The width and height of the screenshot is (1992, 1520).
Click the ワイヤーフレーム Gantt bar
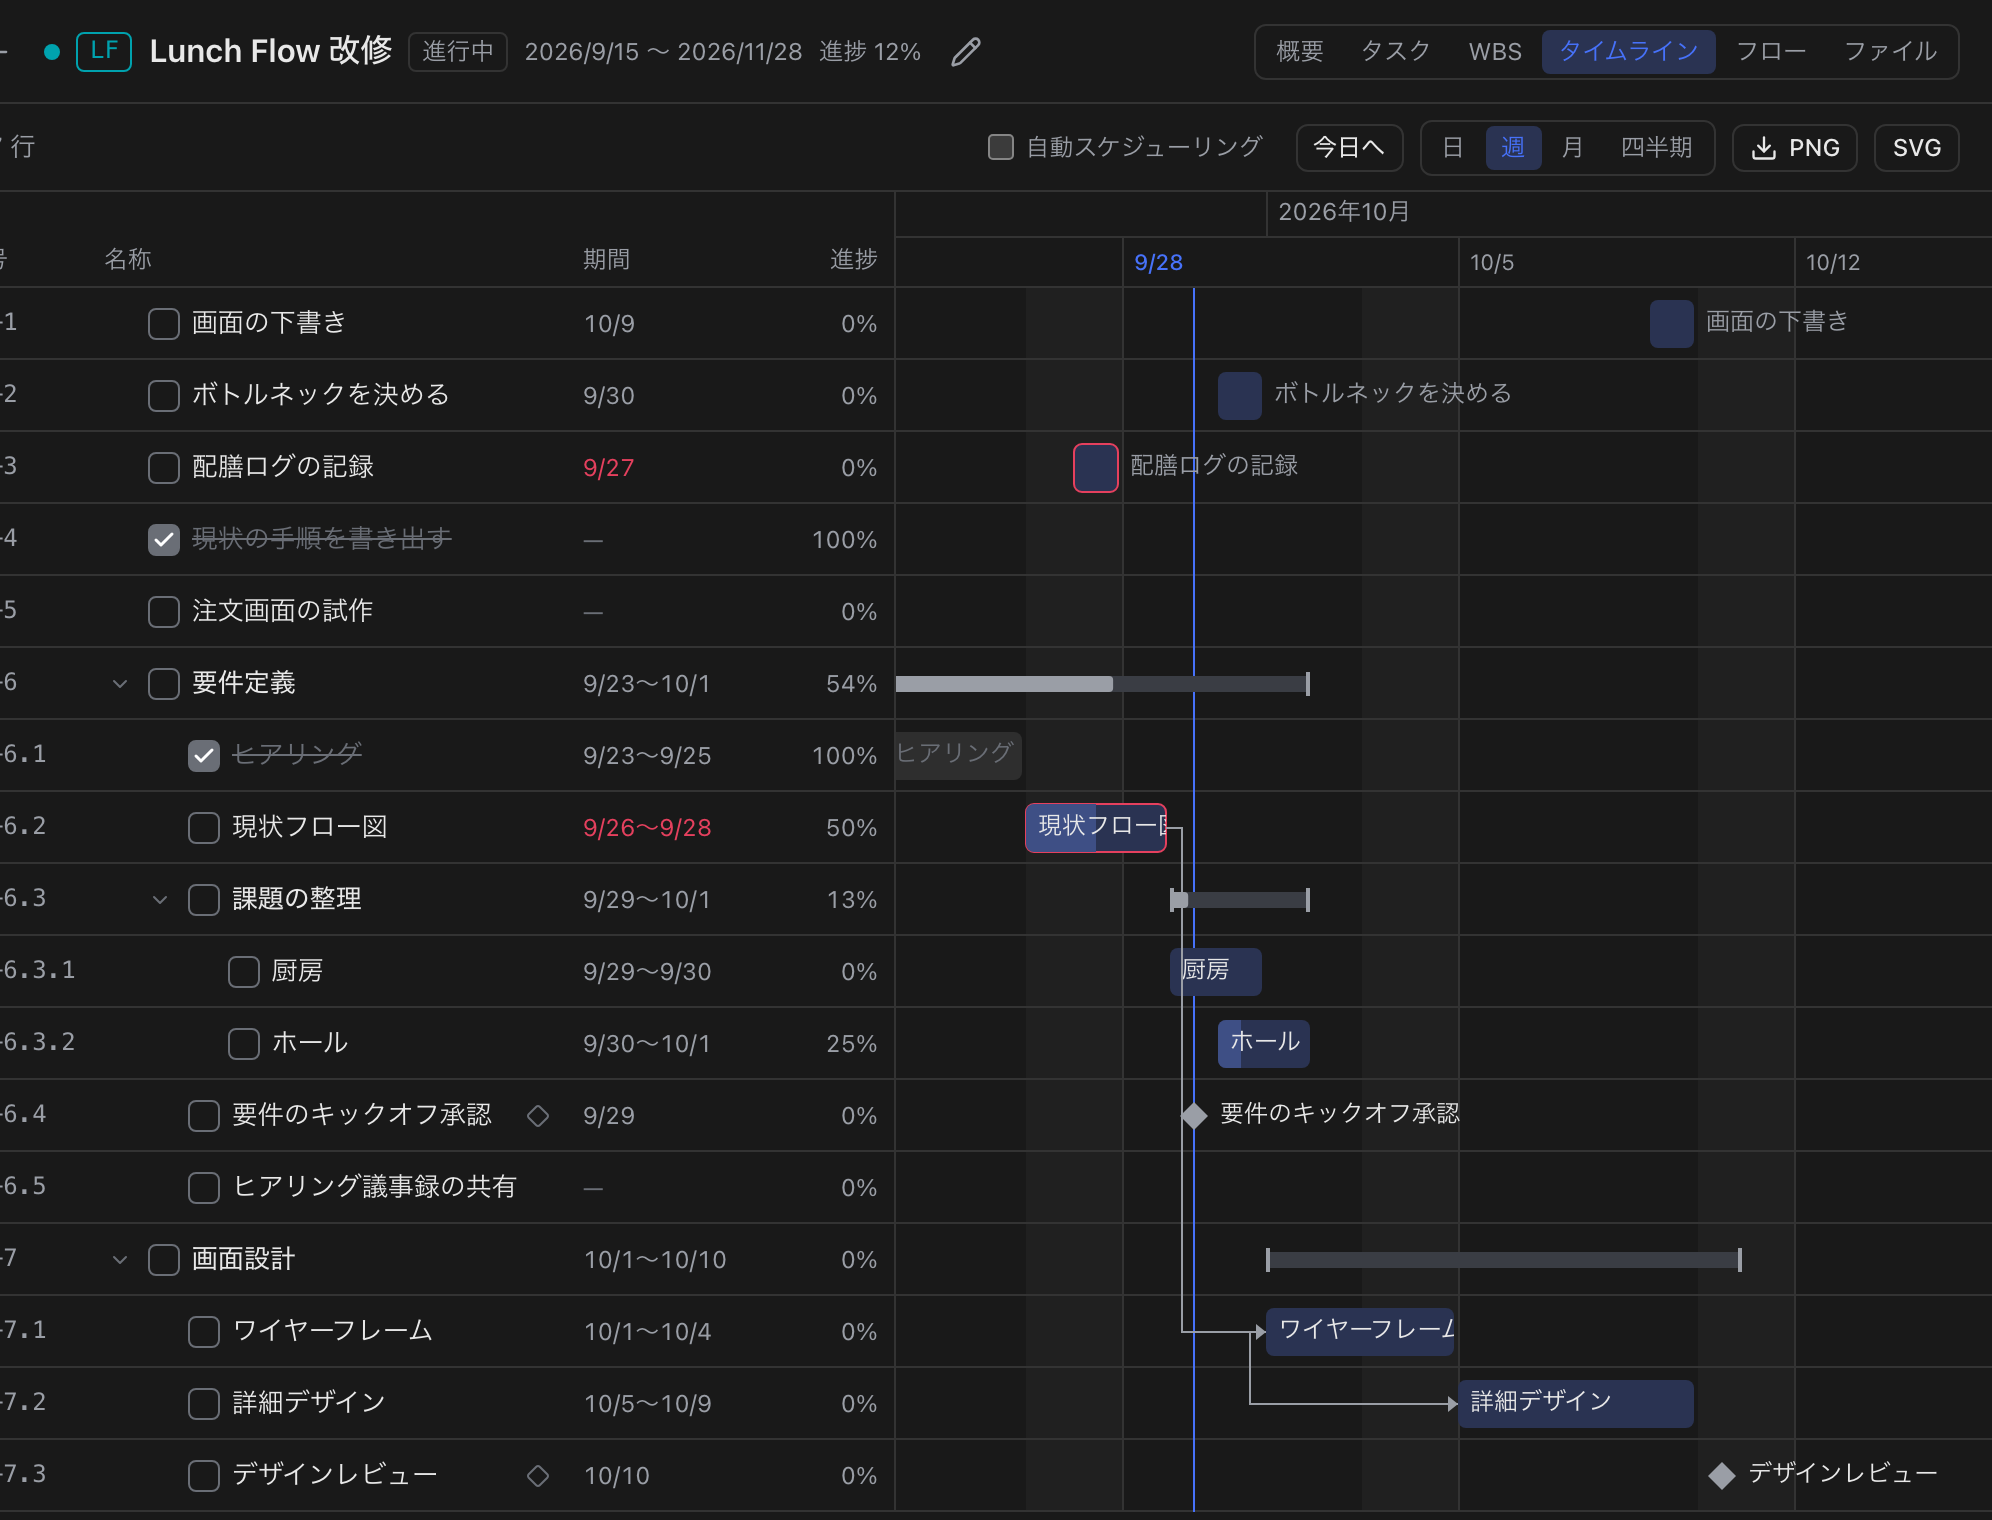click(1360, 1332)
